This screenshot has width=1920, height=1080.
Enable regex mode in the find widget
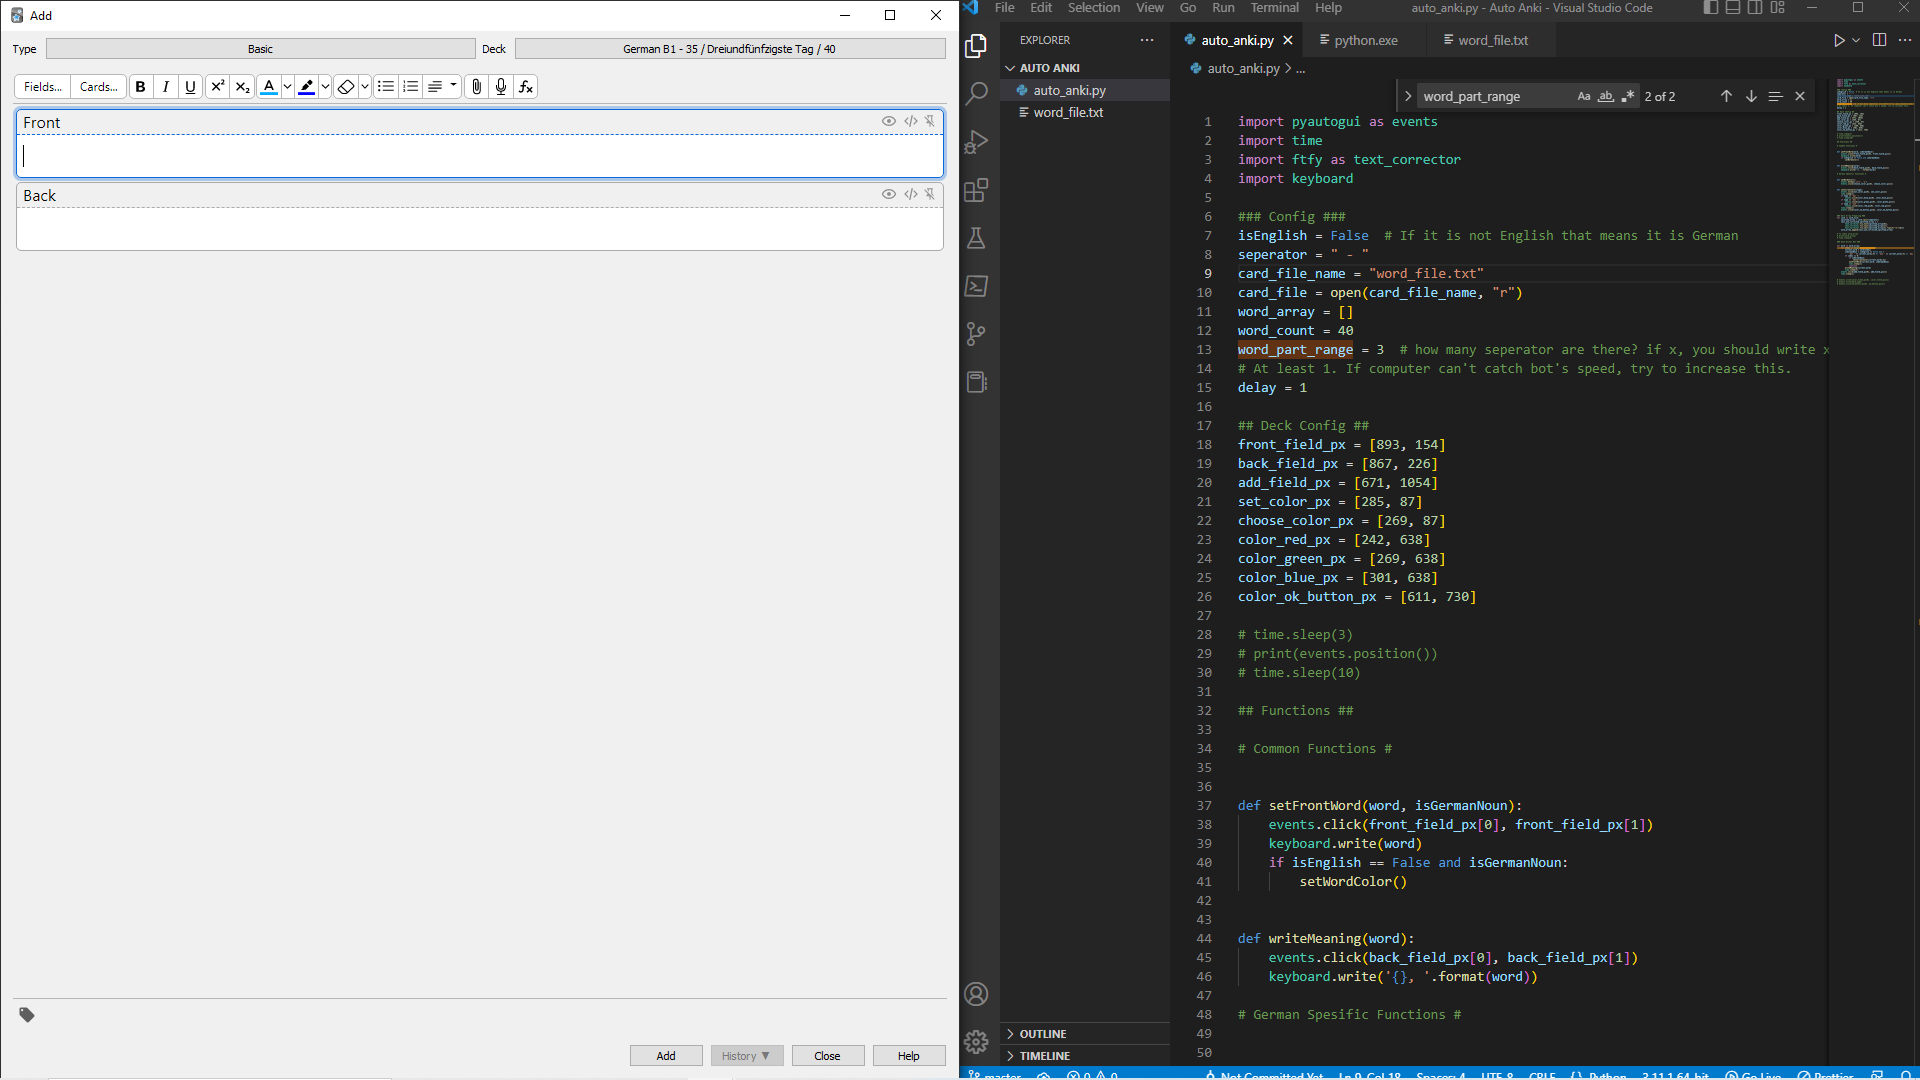point(1629,95)
